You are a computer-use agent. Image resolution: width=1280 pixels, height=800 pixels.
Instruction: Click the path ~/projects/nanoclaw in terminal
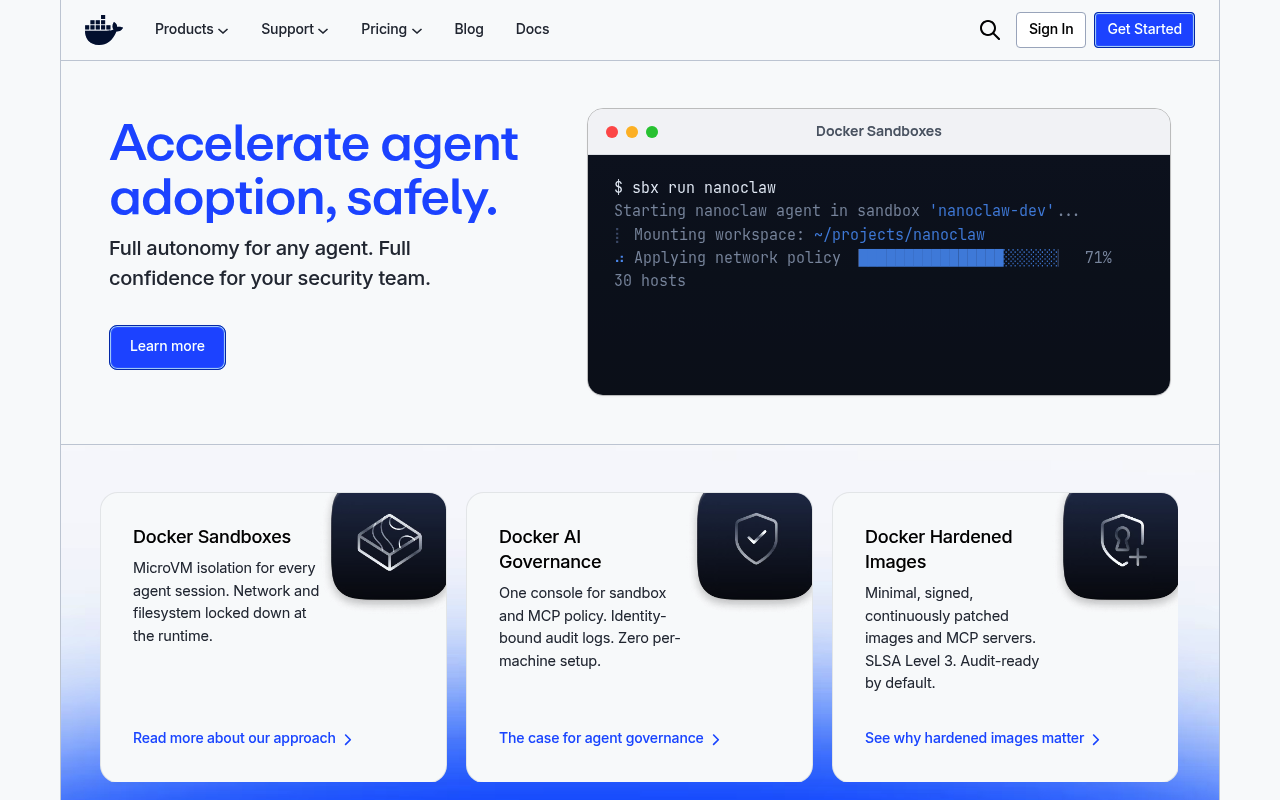point(899,235)
